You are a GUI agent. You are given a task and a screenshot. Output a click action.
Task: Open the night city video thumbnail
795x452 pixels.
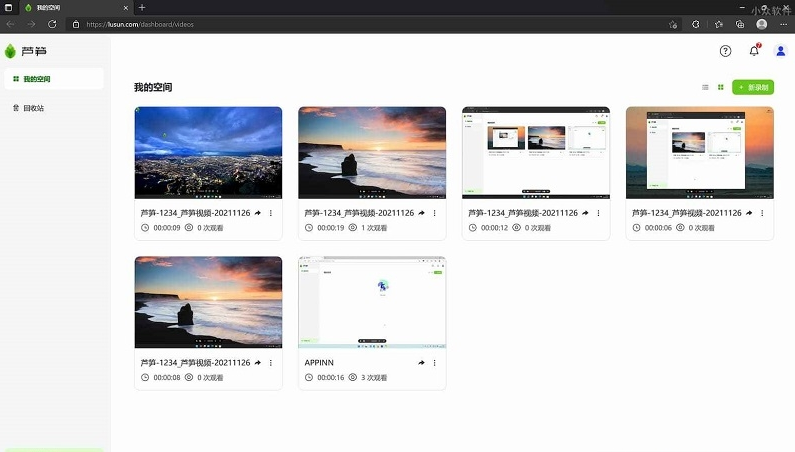tap(208, 153)
